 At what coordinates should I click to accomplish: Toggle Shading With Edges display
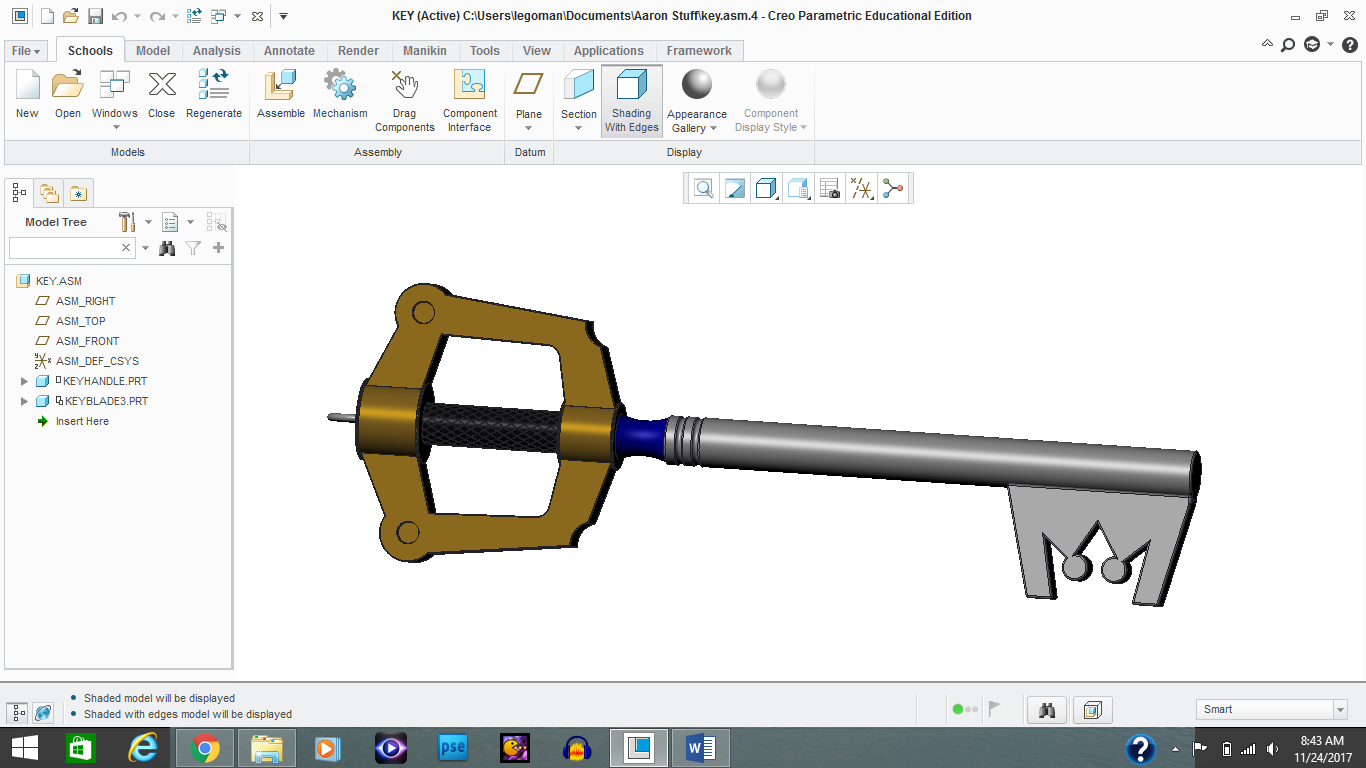[x=632, y=101]
